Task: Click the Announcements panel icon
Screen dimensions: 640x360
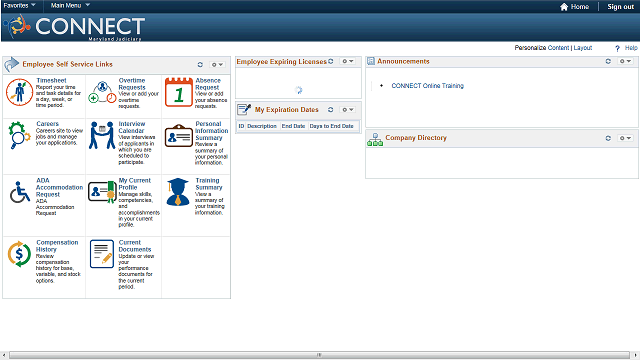Action: pos(371,61)
